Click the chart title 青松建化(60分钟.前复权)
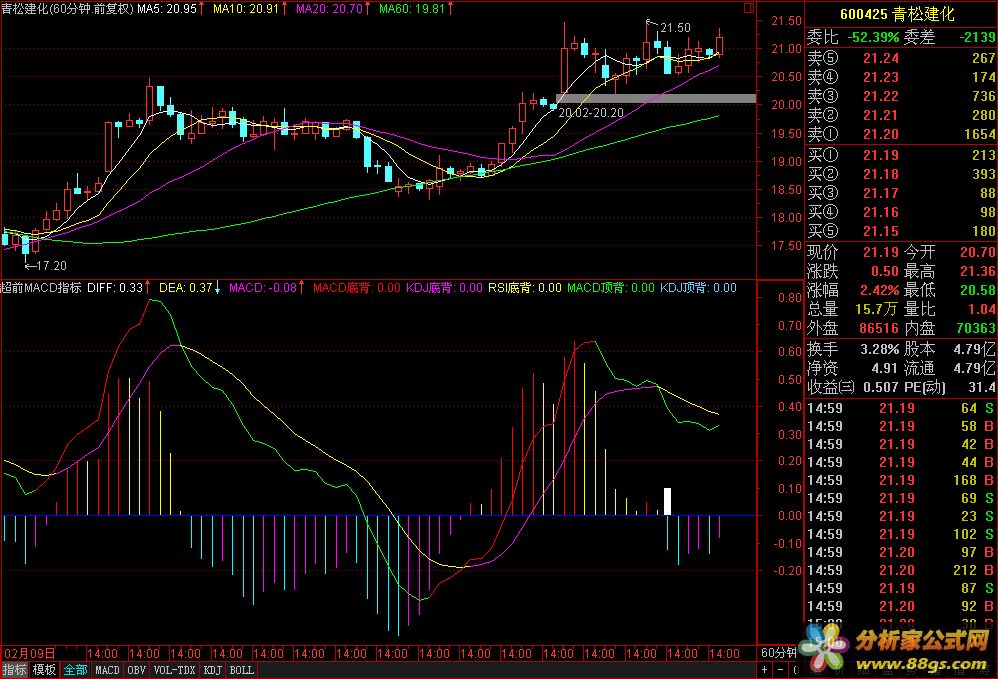Viewport: 998px width, 679px height. pyautogui.click(x=67, y=9)
